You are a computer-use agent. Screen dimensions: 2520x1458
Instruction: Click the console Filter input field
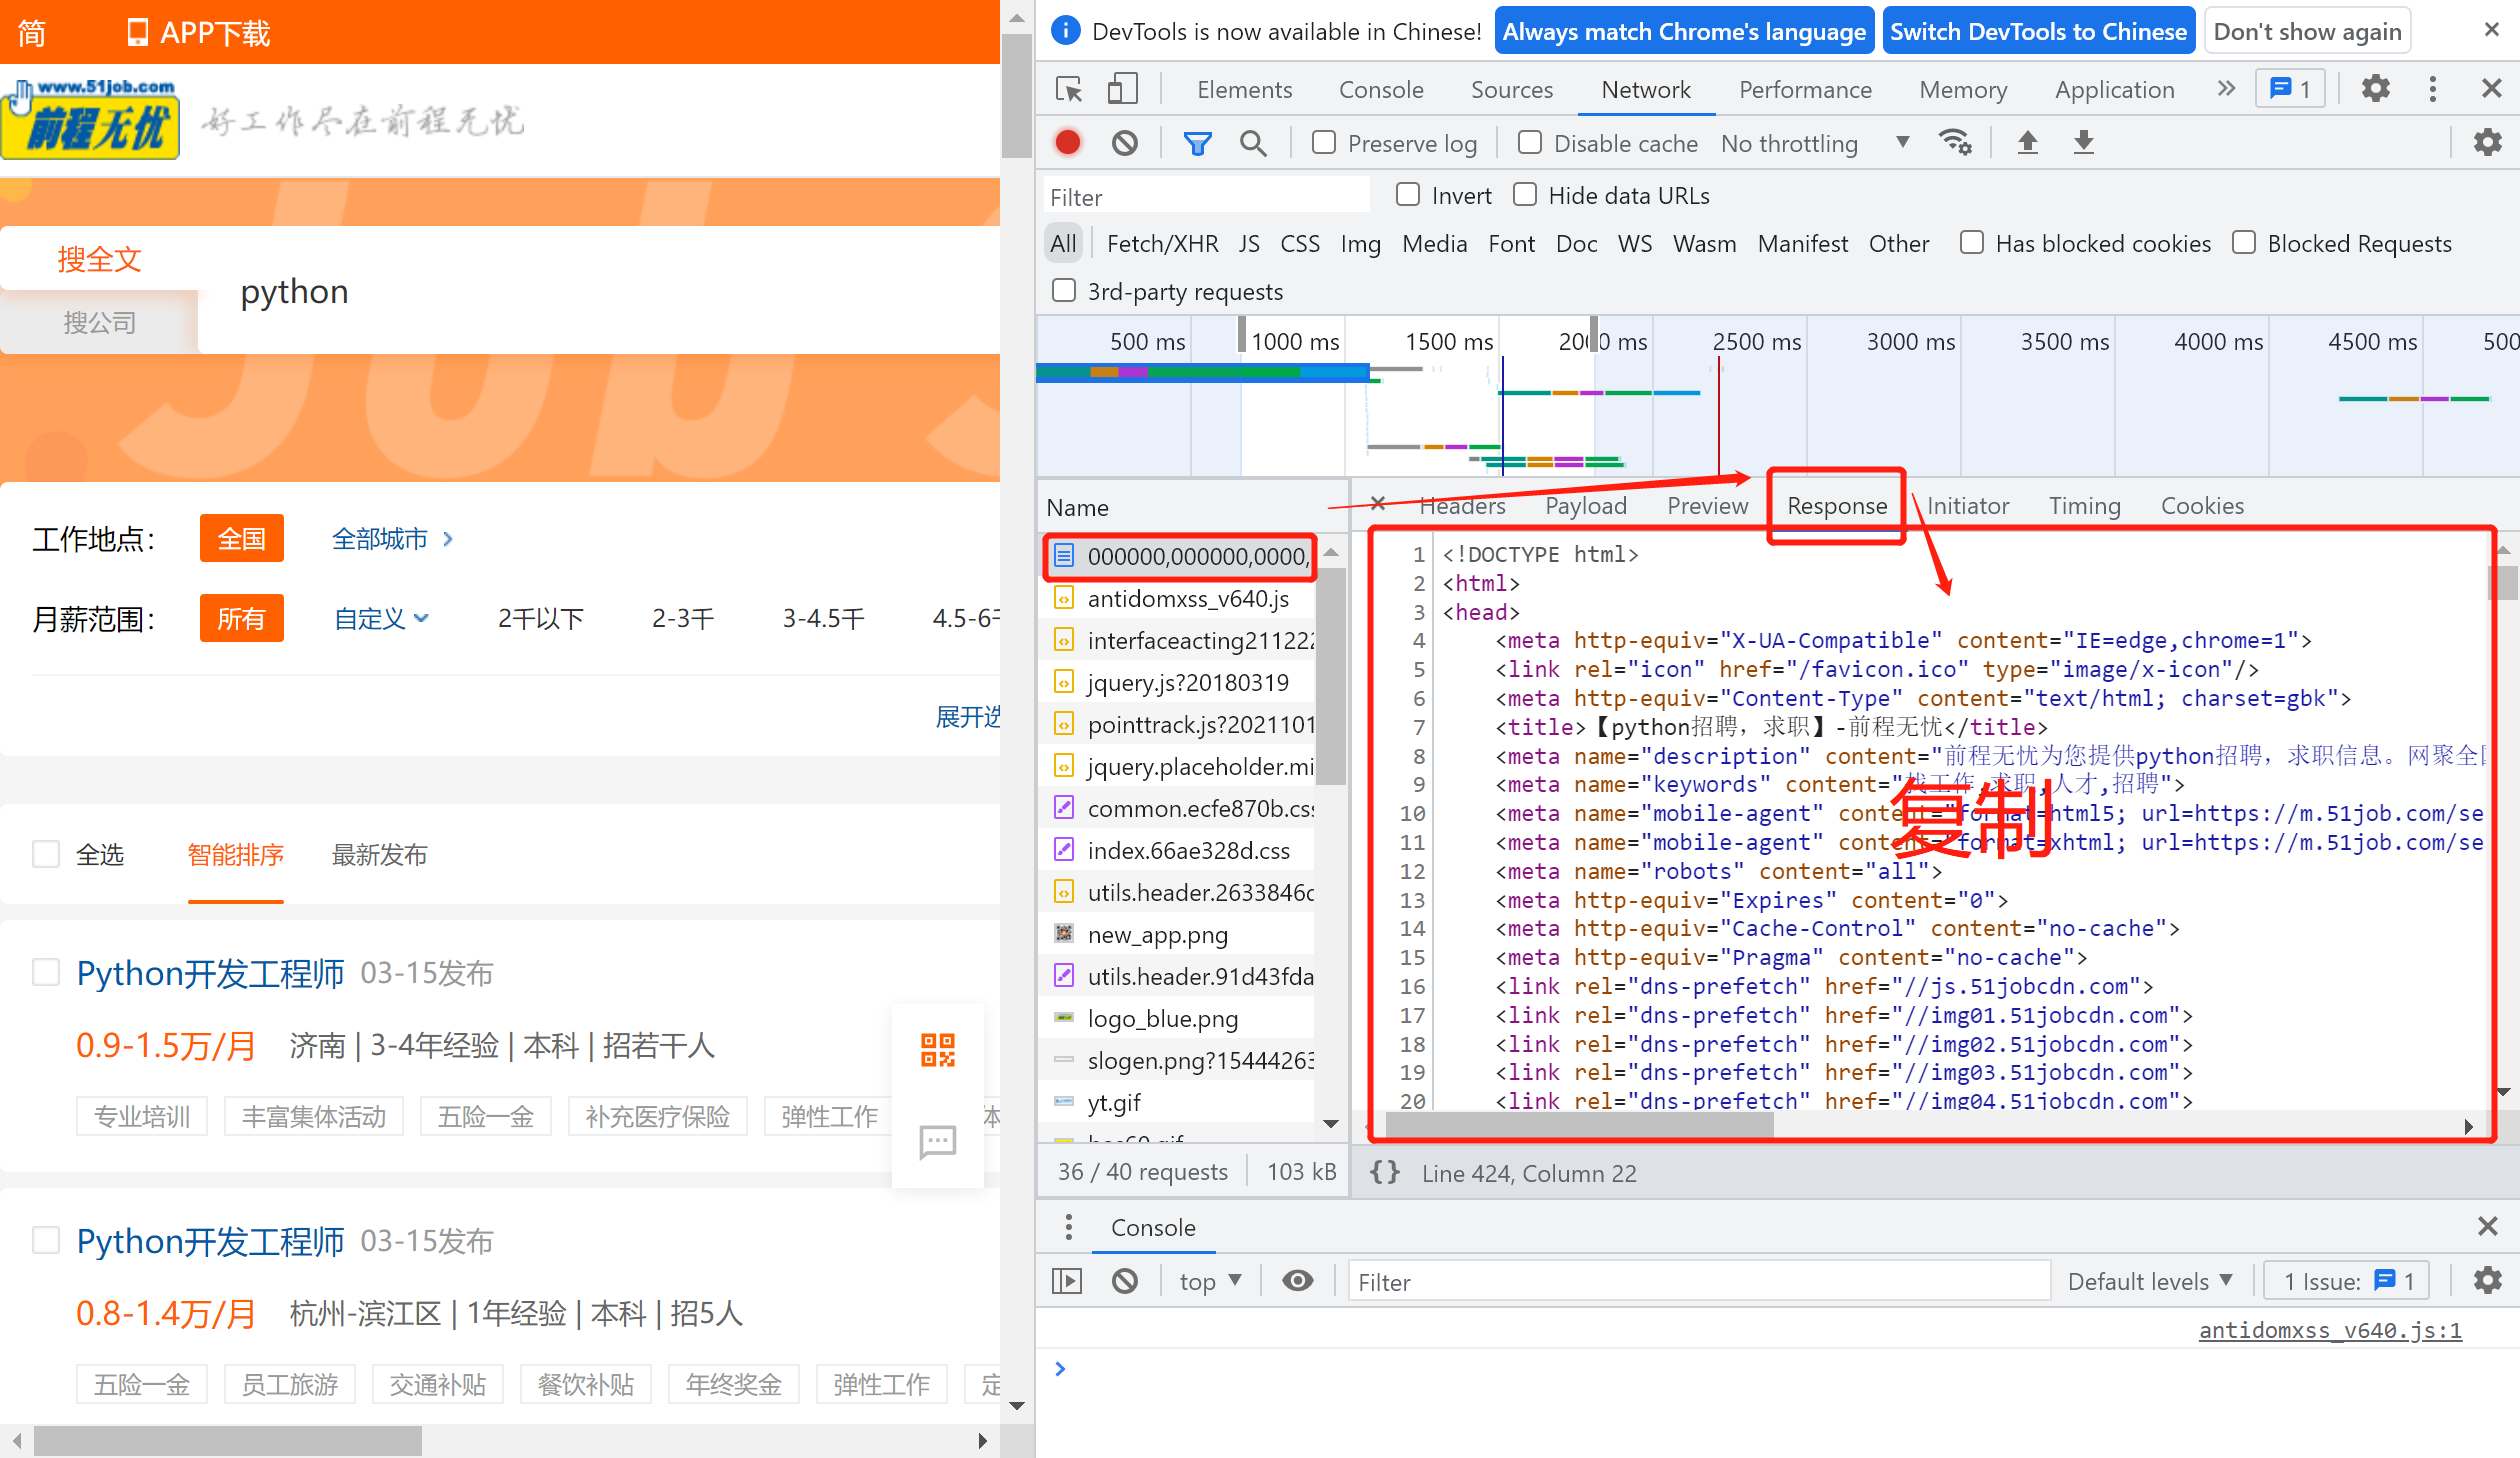tap(1699, 1281)
